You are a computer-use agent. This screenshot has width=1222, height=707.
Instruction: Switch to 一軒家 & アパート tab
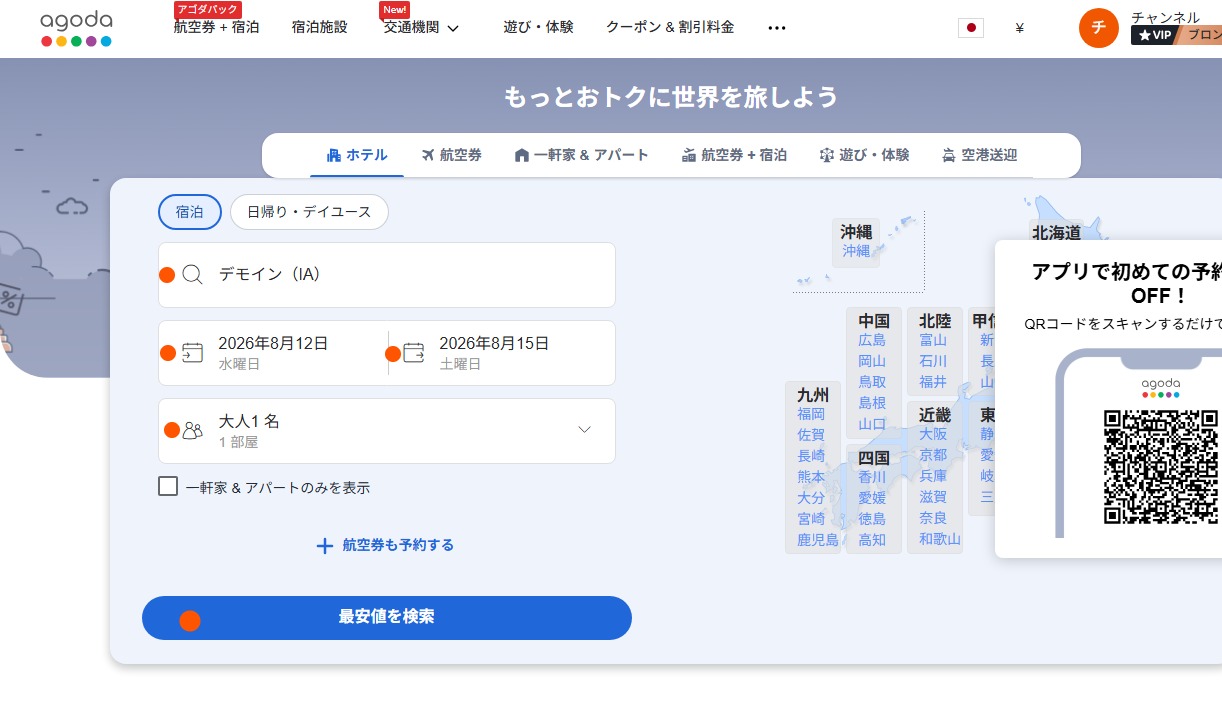pos(581,155)
